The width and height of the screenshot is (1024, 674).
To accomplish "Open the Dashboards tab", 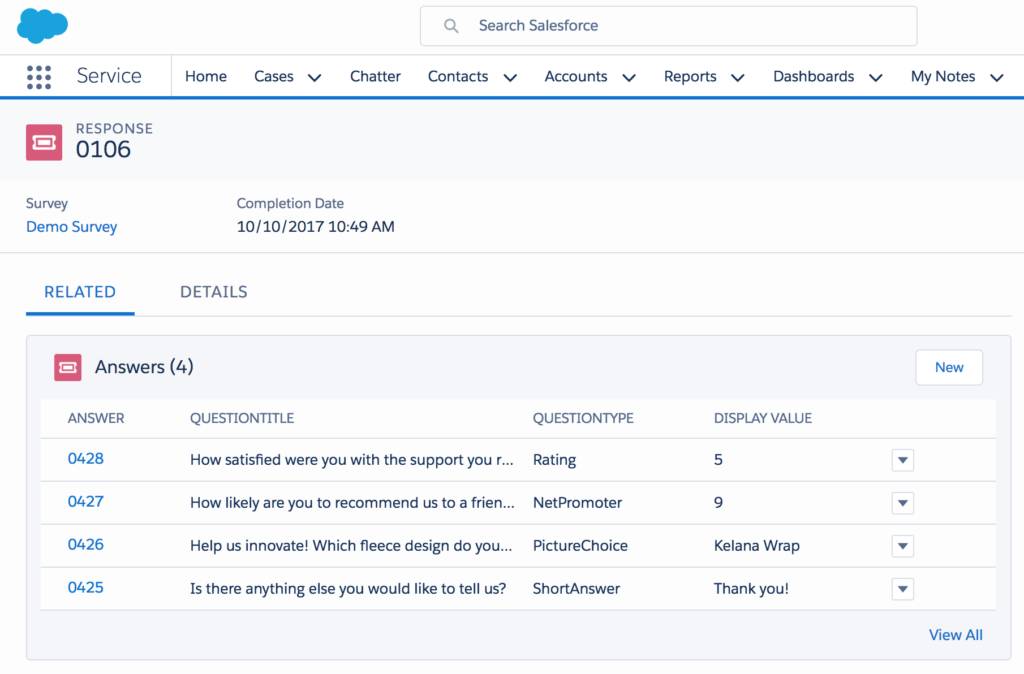I will pyautogui.click(x=814, y=76).
